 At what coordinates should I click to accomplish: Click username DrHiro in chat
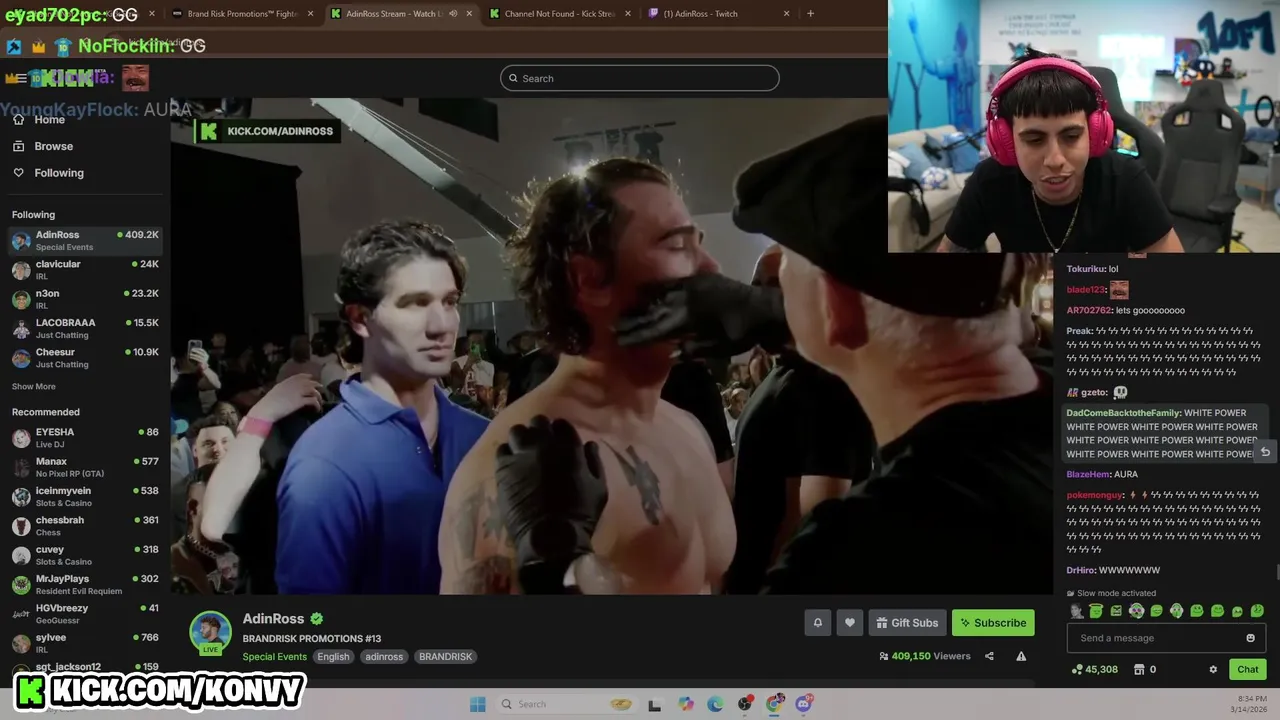click(1080, 570)
